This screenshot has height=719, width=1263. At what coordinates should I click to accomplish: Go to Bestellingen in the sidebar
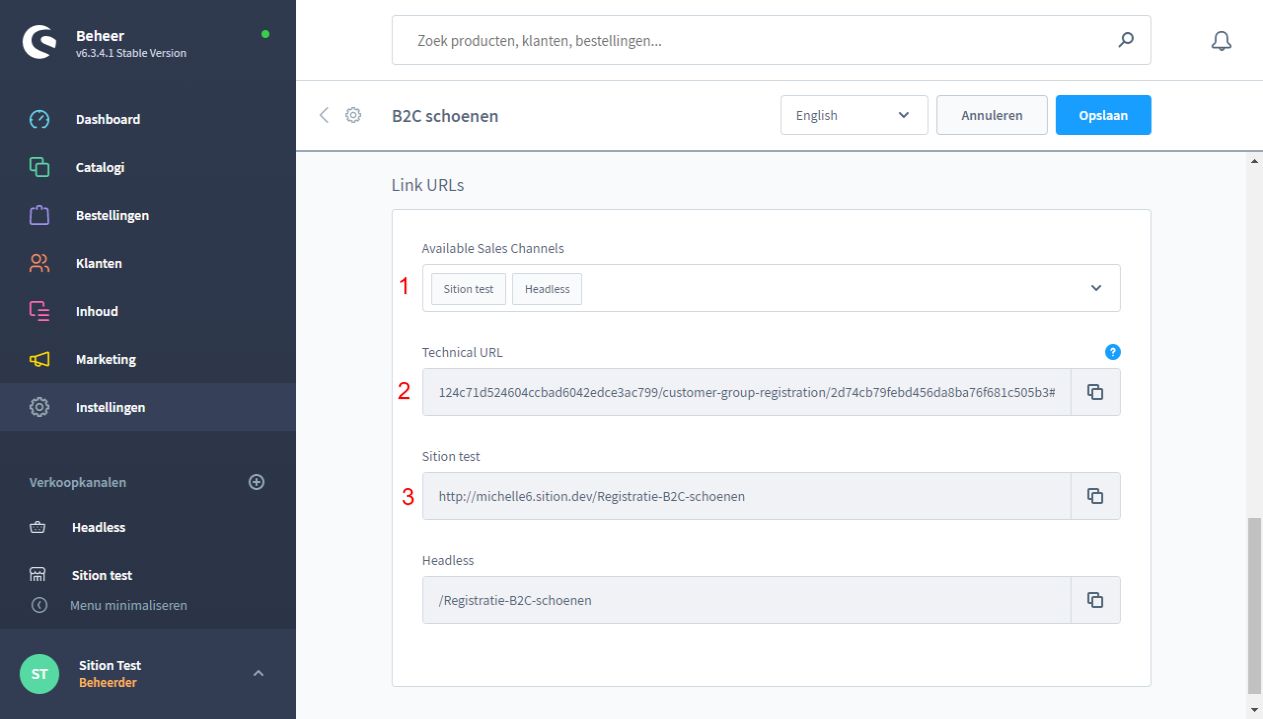pyautogui.click(x=112, y=215)
